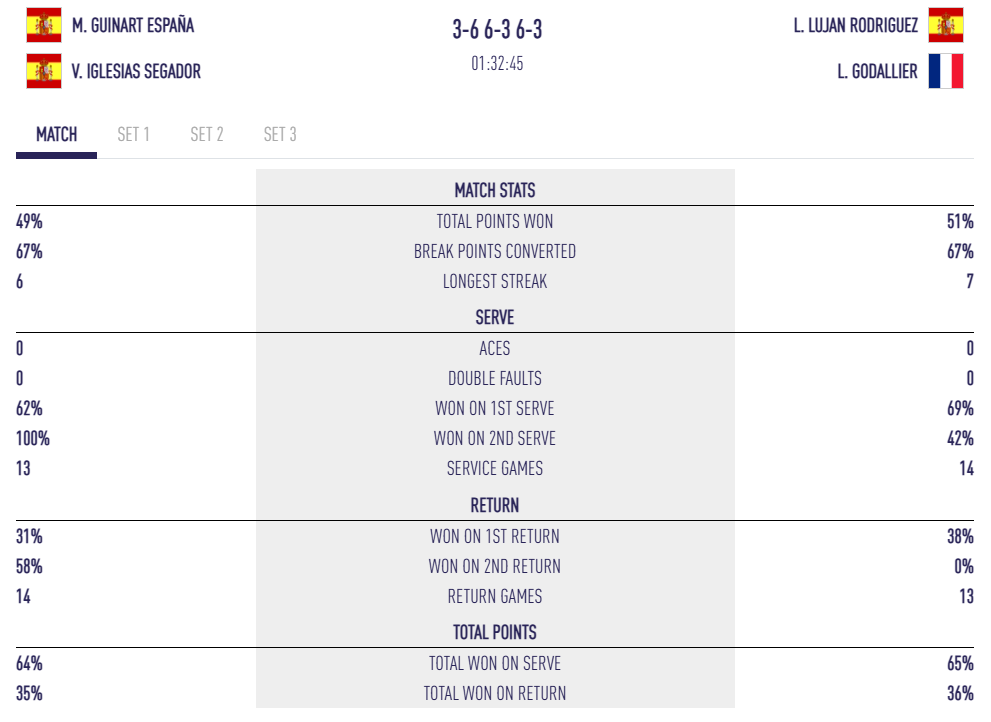Select the SET 2 tab
This screenshot has height=722, width=991.
pyautogui.click(x=206, y=135)
